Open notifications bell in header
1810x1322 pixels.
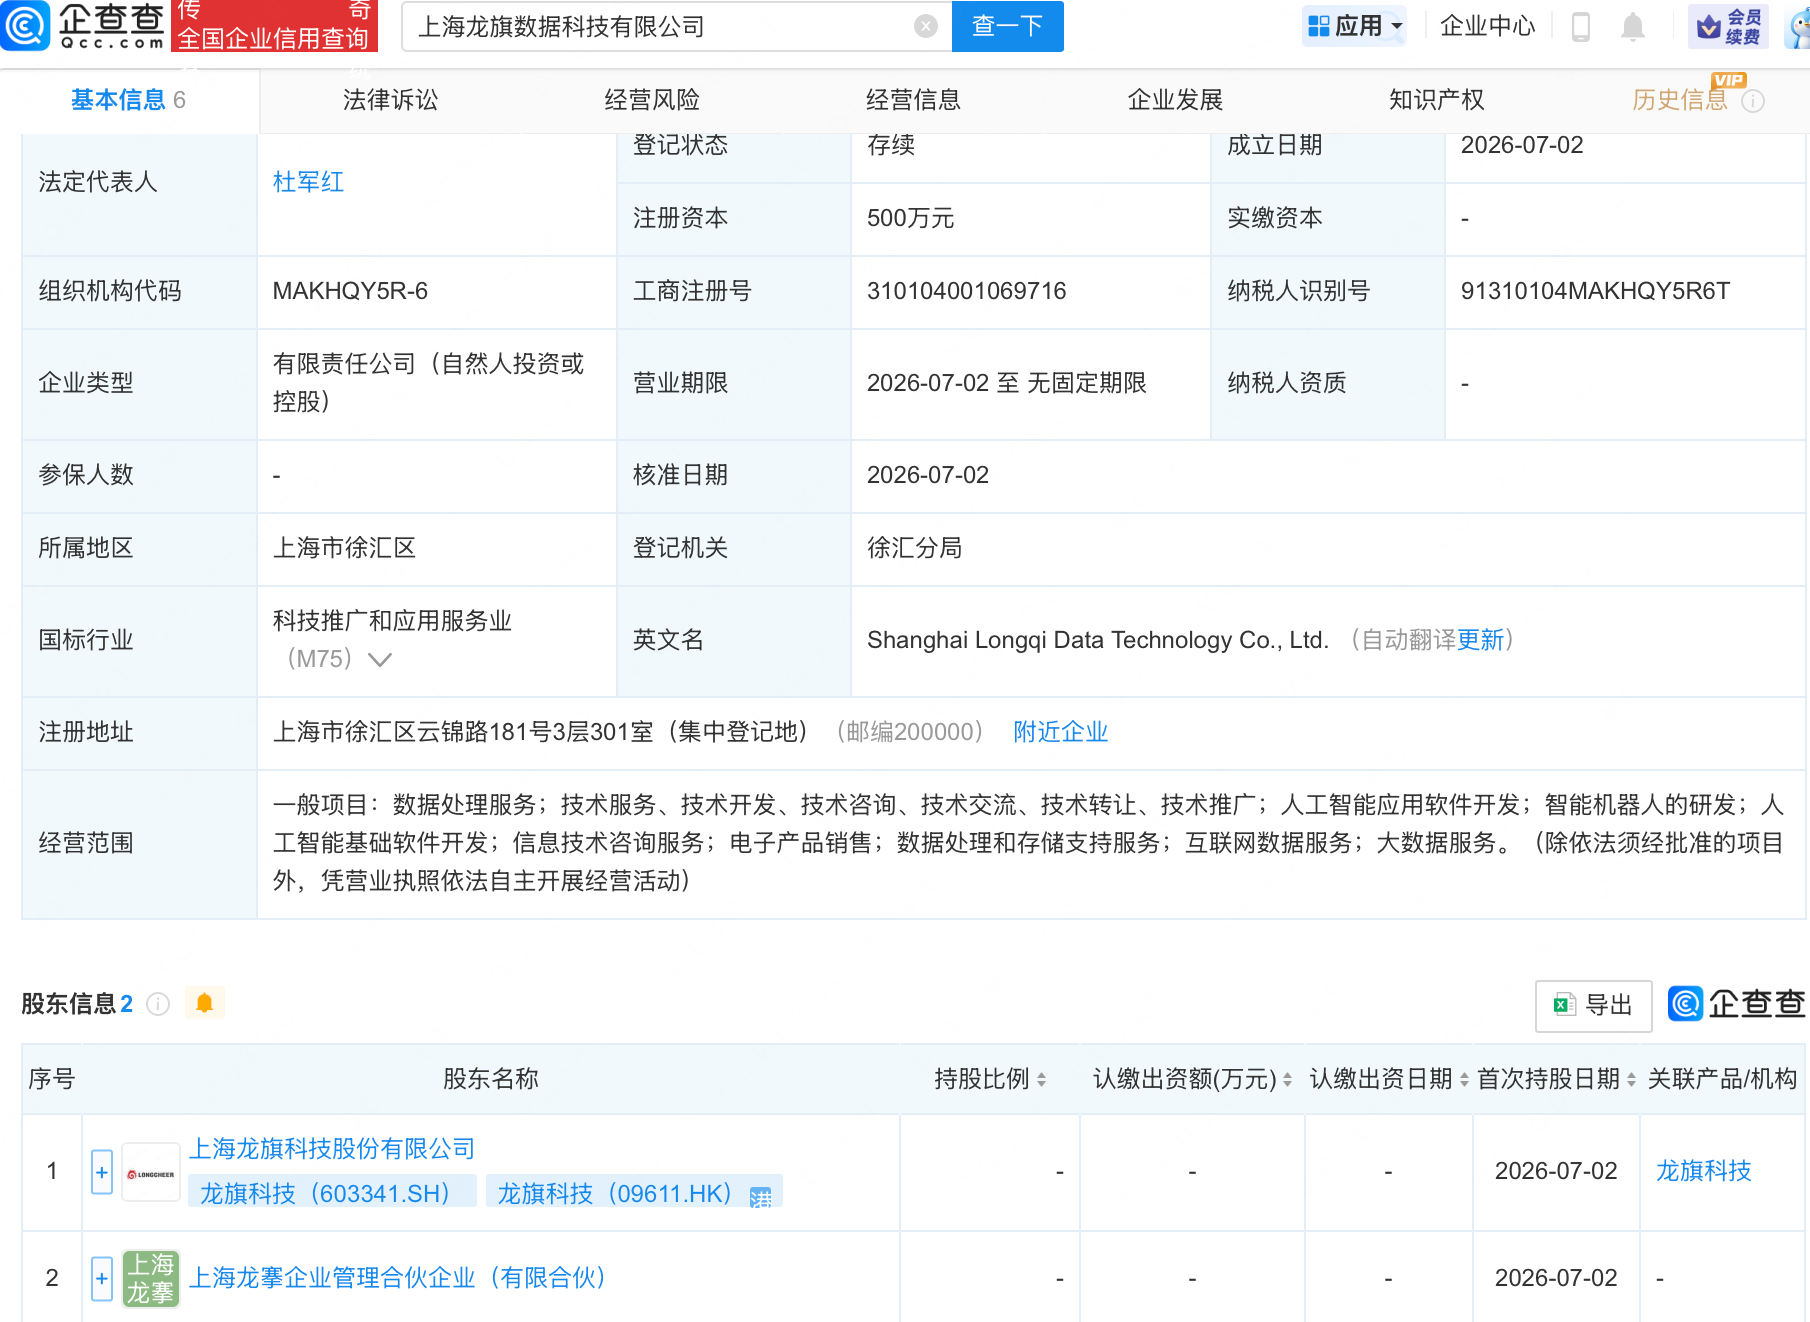click(1633, 26)
